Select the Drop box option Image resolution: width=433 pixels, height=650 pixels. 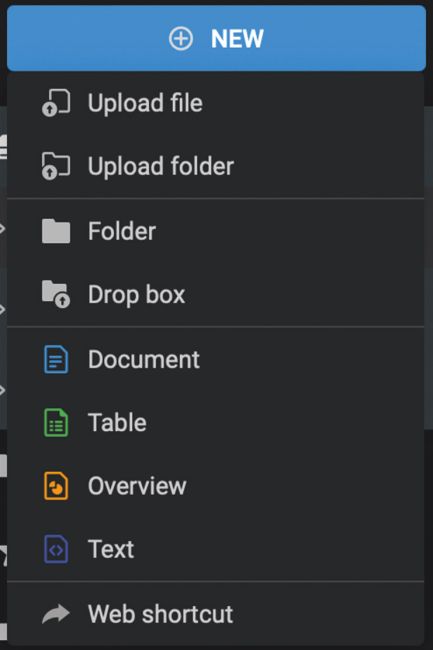coord(215,294)
